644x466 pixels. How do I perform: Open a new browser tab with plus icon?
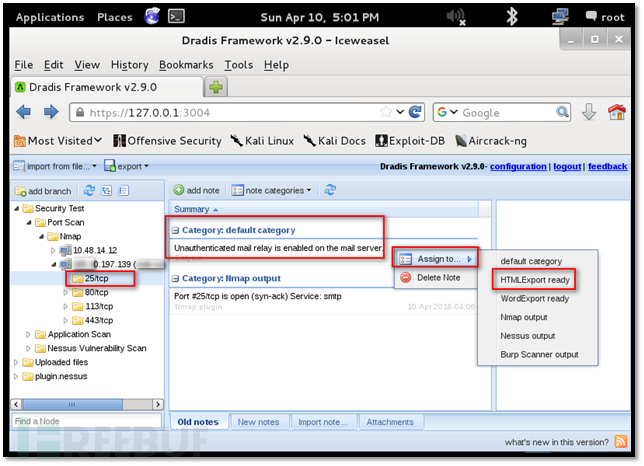216,87
